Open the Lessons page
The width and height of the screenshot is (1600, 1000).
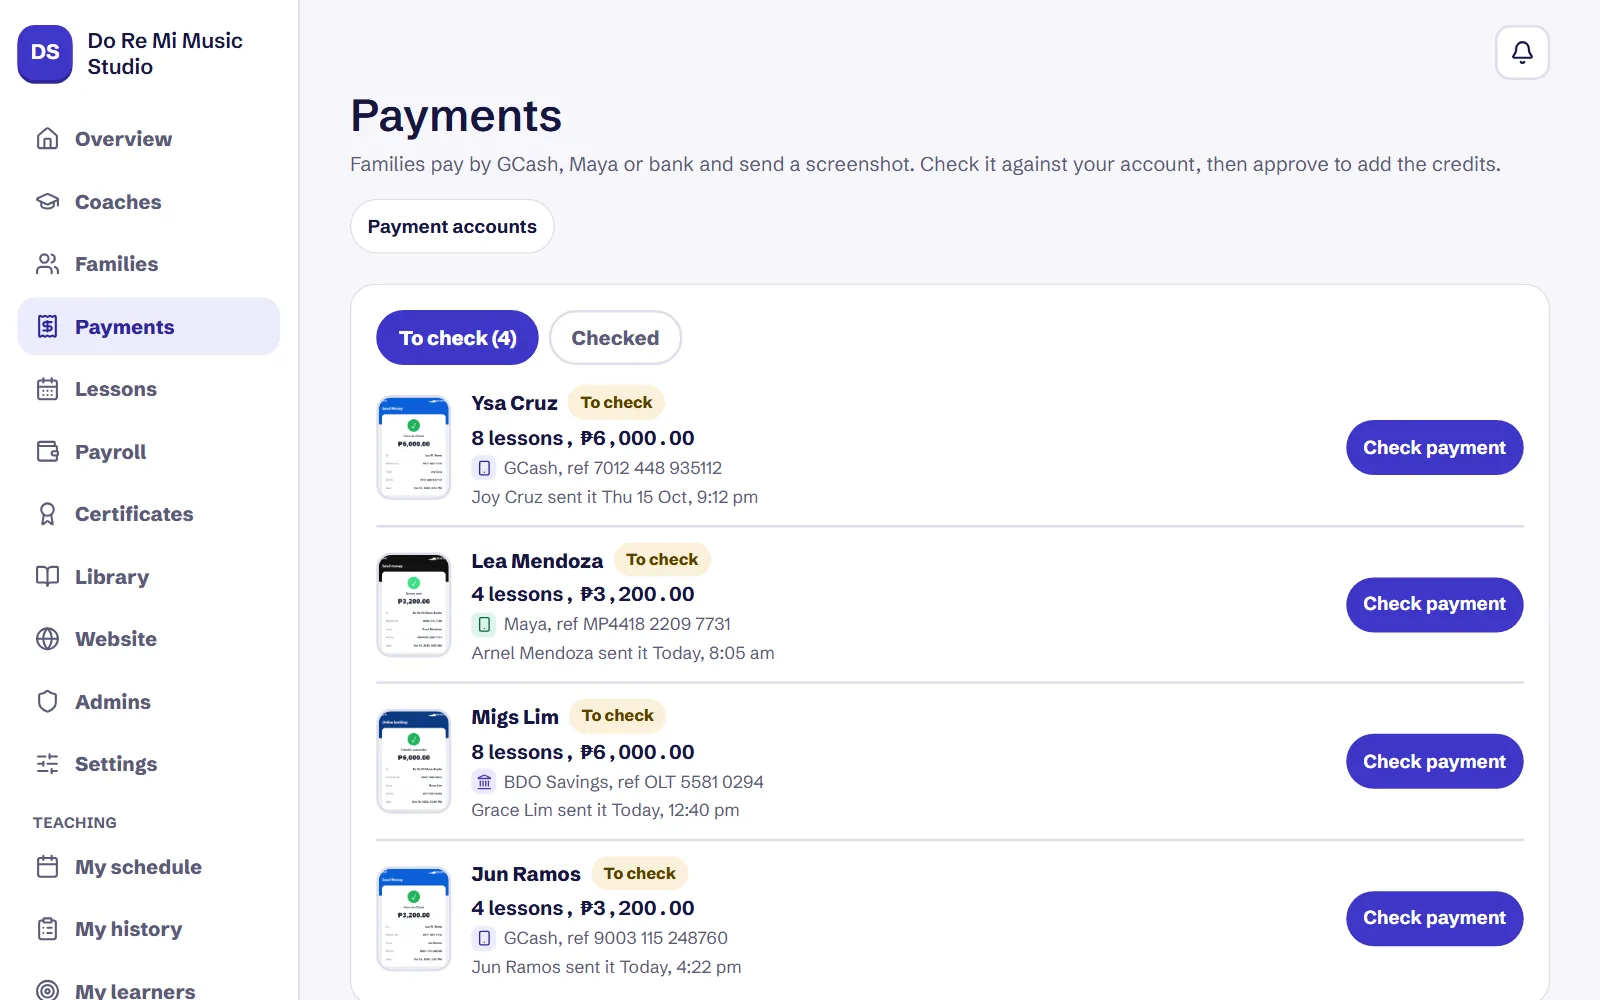[149, 389]
